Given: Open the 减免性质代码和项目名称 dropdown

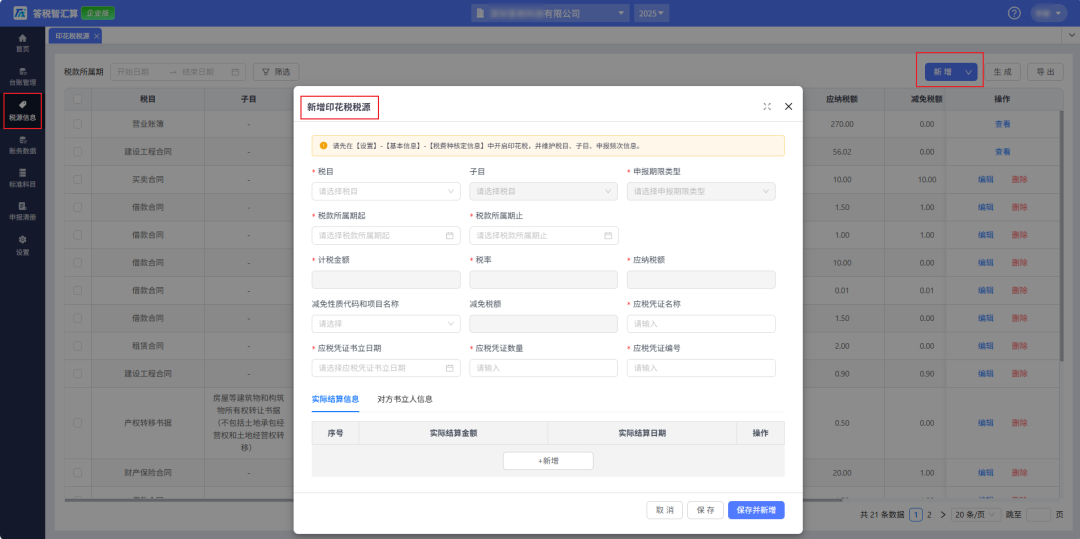Looking at the screenshot, I should [386, 324].
